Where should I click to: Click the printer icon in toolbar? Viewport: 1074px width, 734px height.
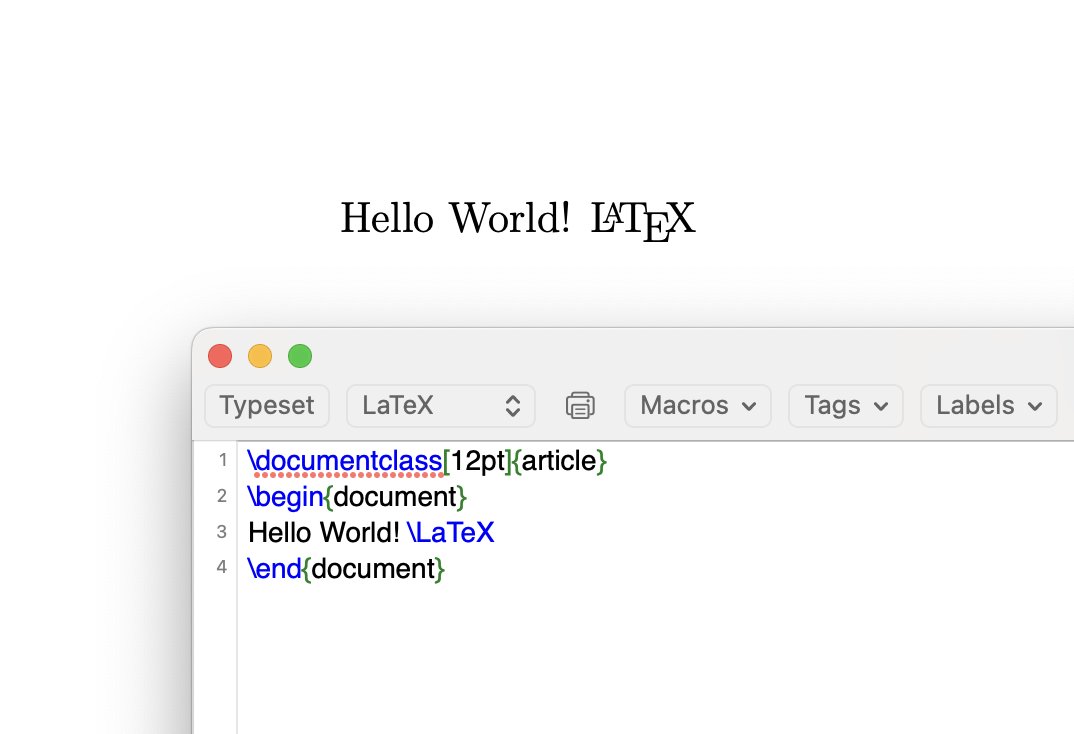(580, 405)
